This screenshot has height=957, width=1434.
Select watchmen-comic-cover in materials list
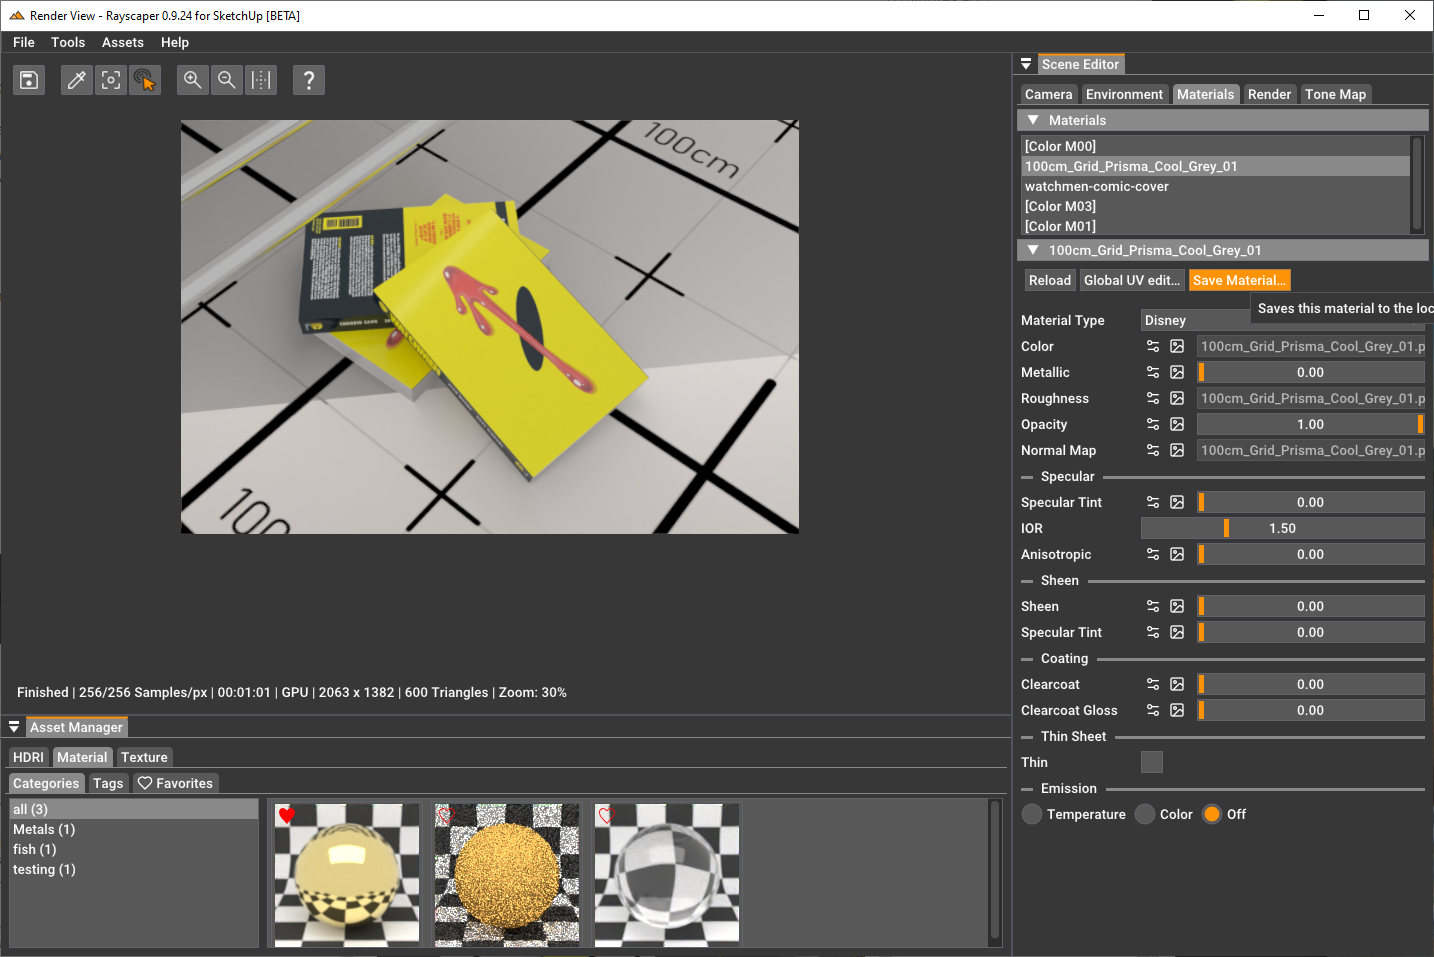coord(1215,186)
